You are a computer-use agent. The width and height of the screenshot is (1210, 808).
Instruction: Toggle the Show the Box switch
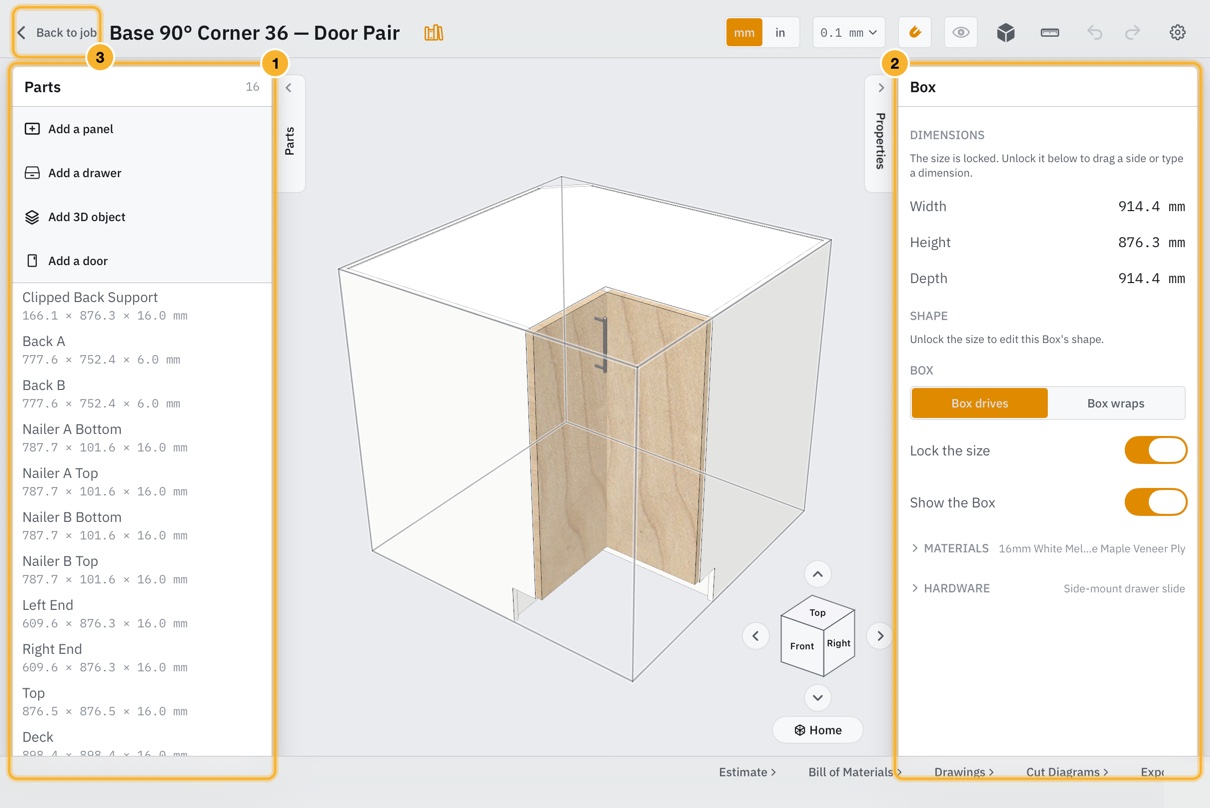click(1156, 502)
